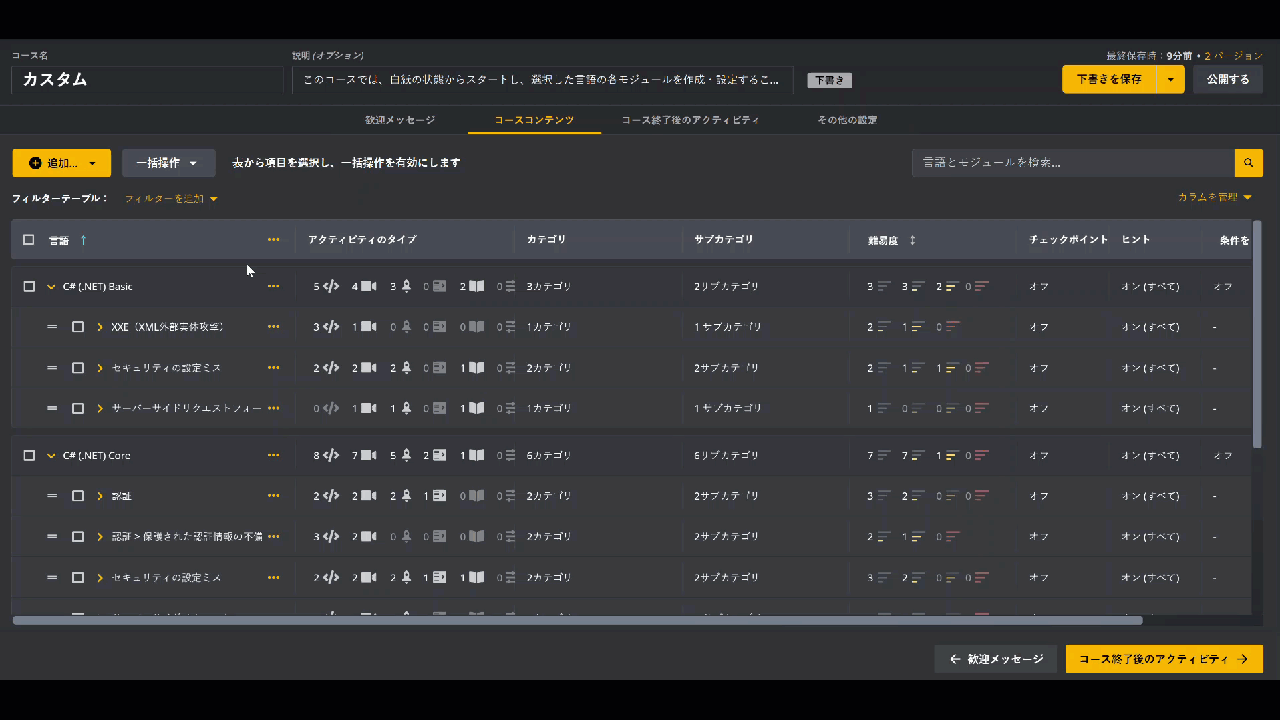This screenshot has width=1280, height=720.
Task: Open the 2 バージョン link
Action: coord(1233,56)
